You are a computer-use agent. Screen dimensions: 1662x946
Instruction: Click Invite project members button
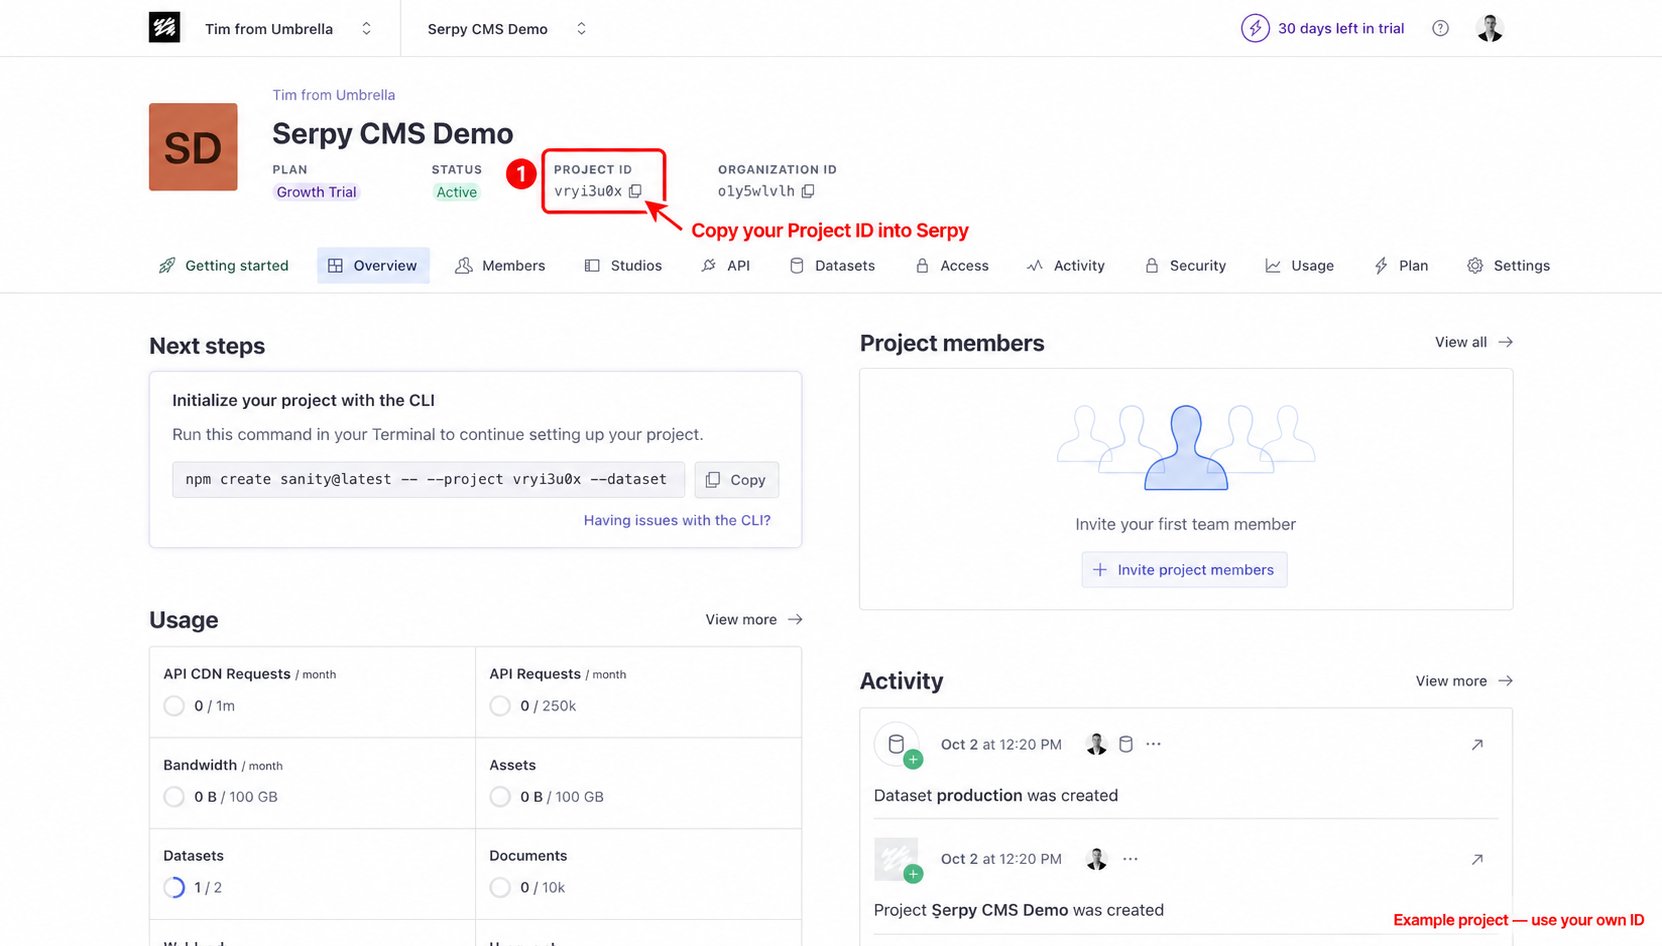click(1184, 569)
